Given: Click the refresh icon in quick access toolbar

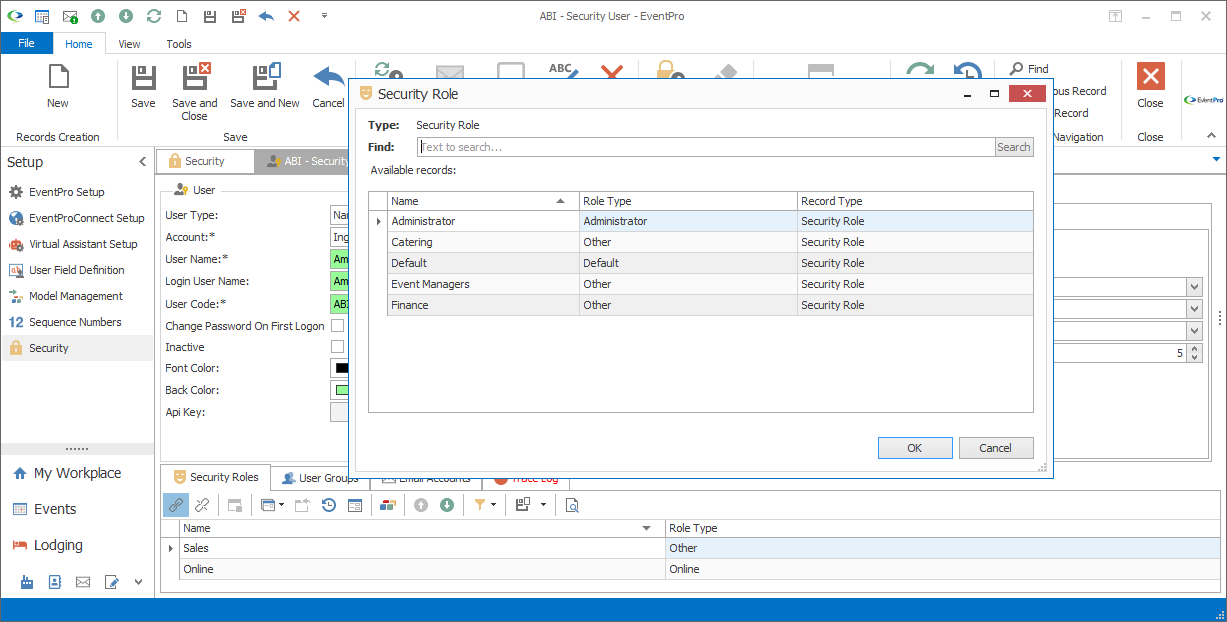Looking at the screenshot, I should point(154,16).
